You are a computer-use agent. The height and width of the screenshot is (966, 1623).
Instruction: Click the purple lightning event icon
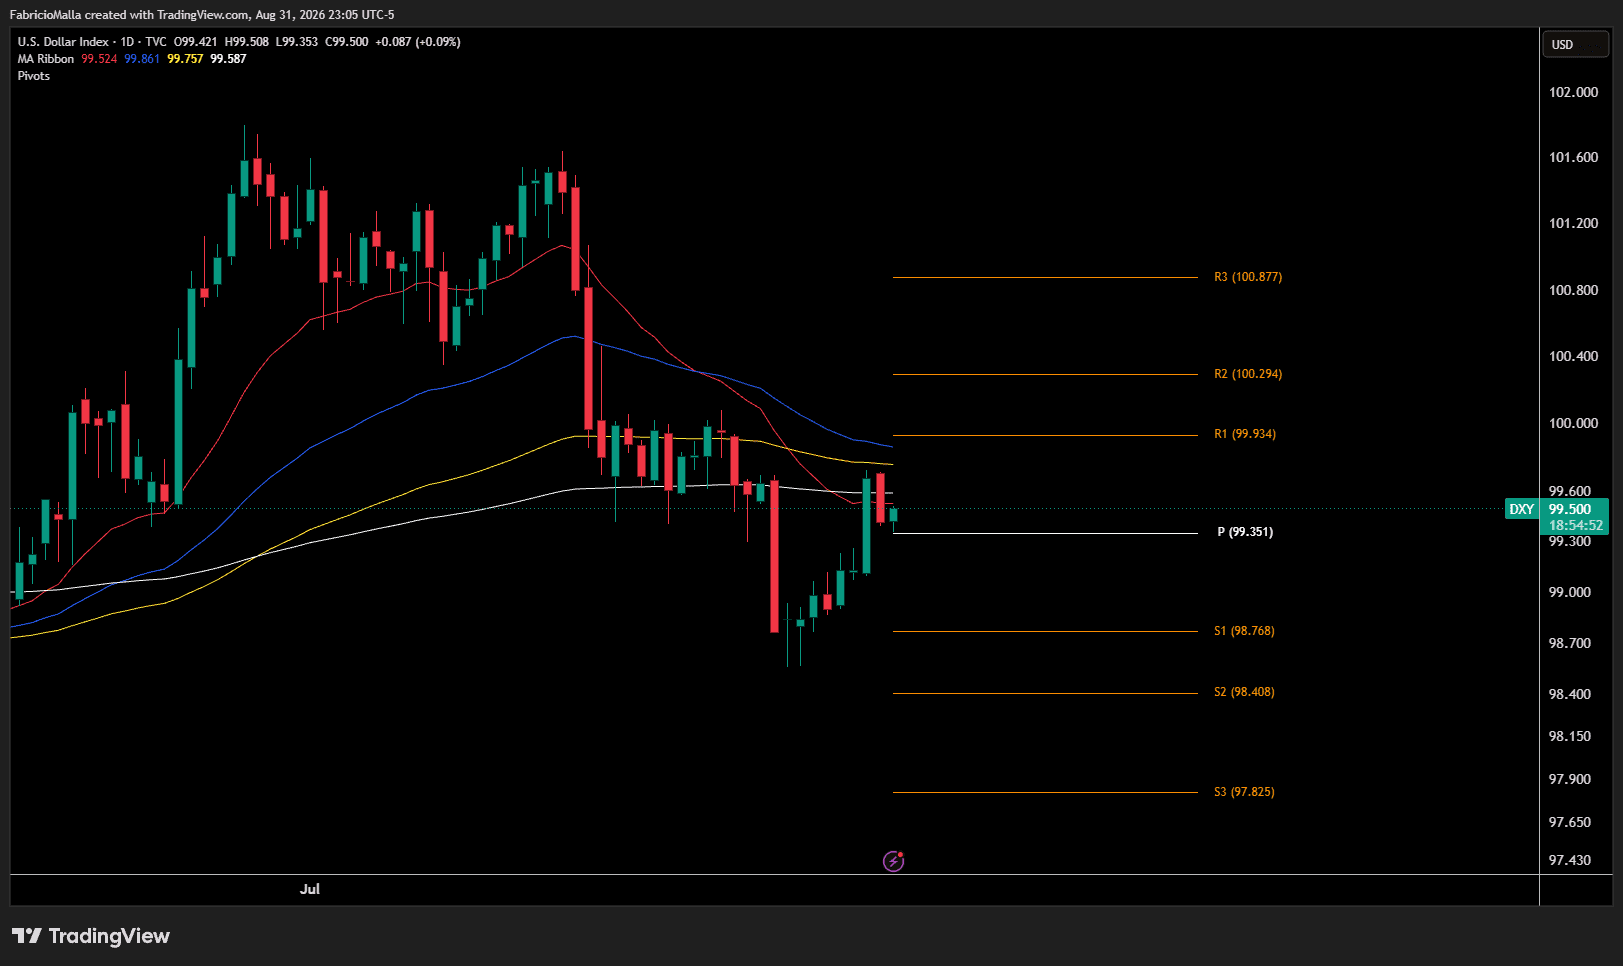click(x=893, y=861)
